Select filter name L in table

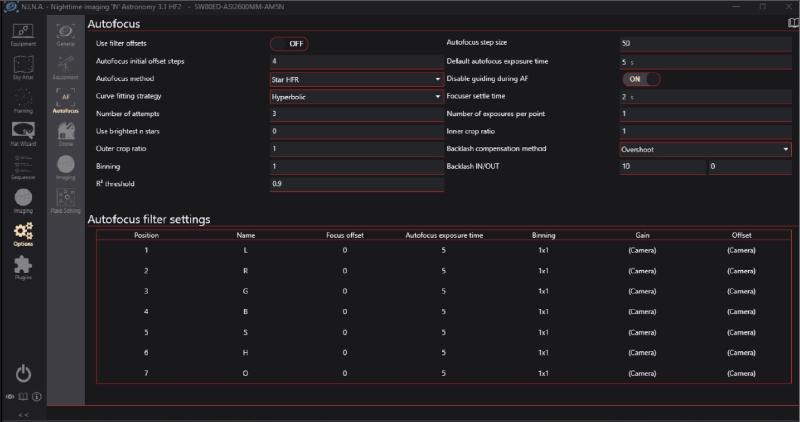(245, 250)
